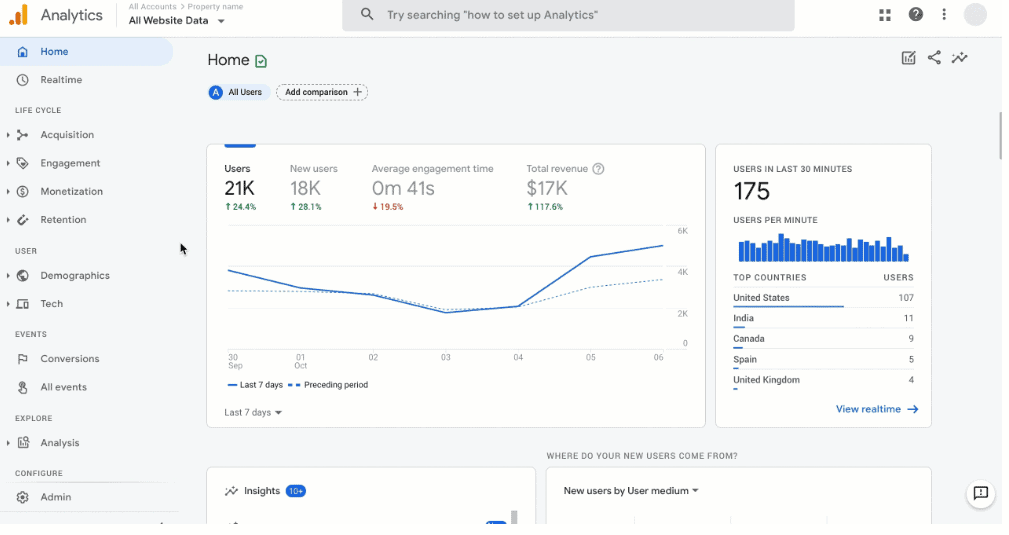Click the help question mark icon
1009x535 pixels.
tap(915, 15)
